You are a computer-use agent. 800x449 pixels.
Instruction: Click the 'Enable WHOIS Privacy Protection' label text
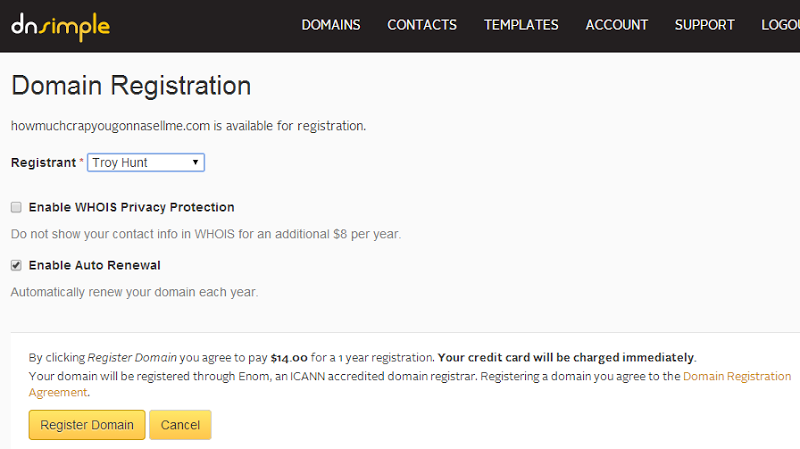point(131,207)
